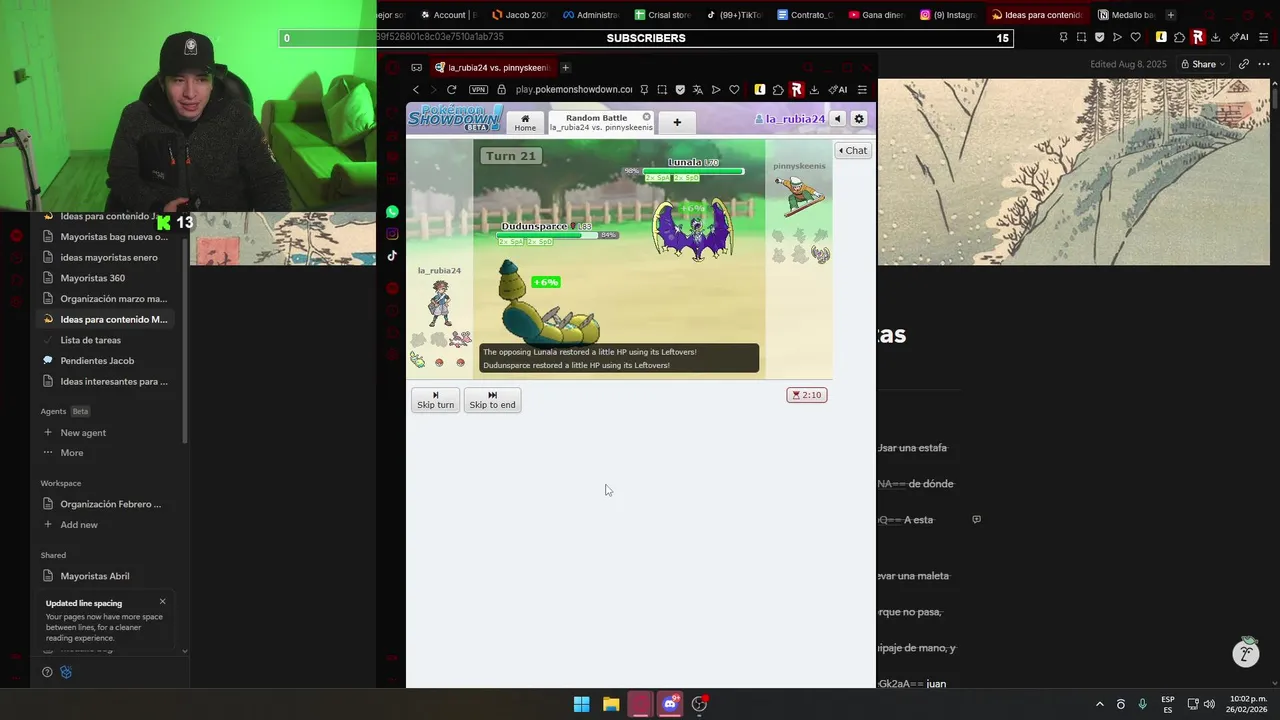Open Organización marzo page in sidebar
This screenshot has height=720, width=1280.
coord(106,299)
